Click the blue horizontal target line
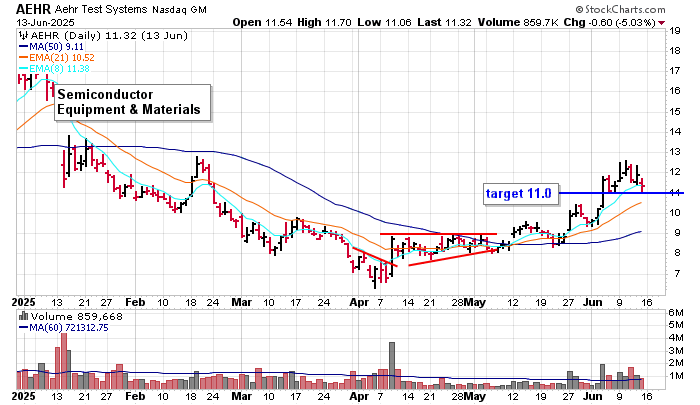 621,193
